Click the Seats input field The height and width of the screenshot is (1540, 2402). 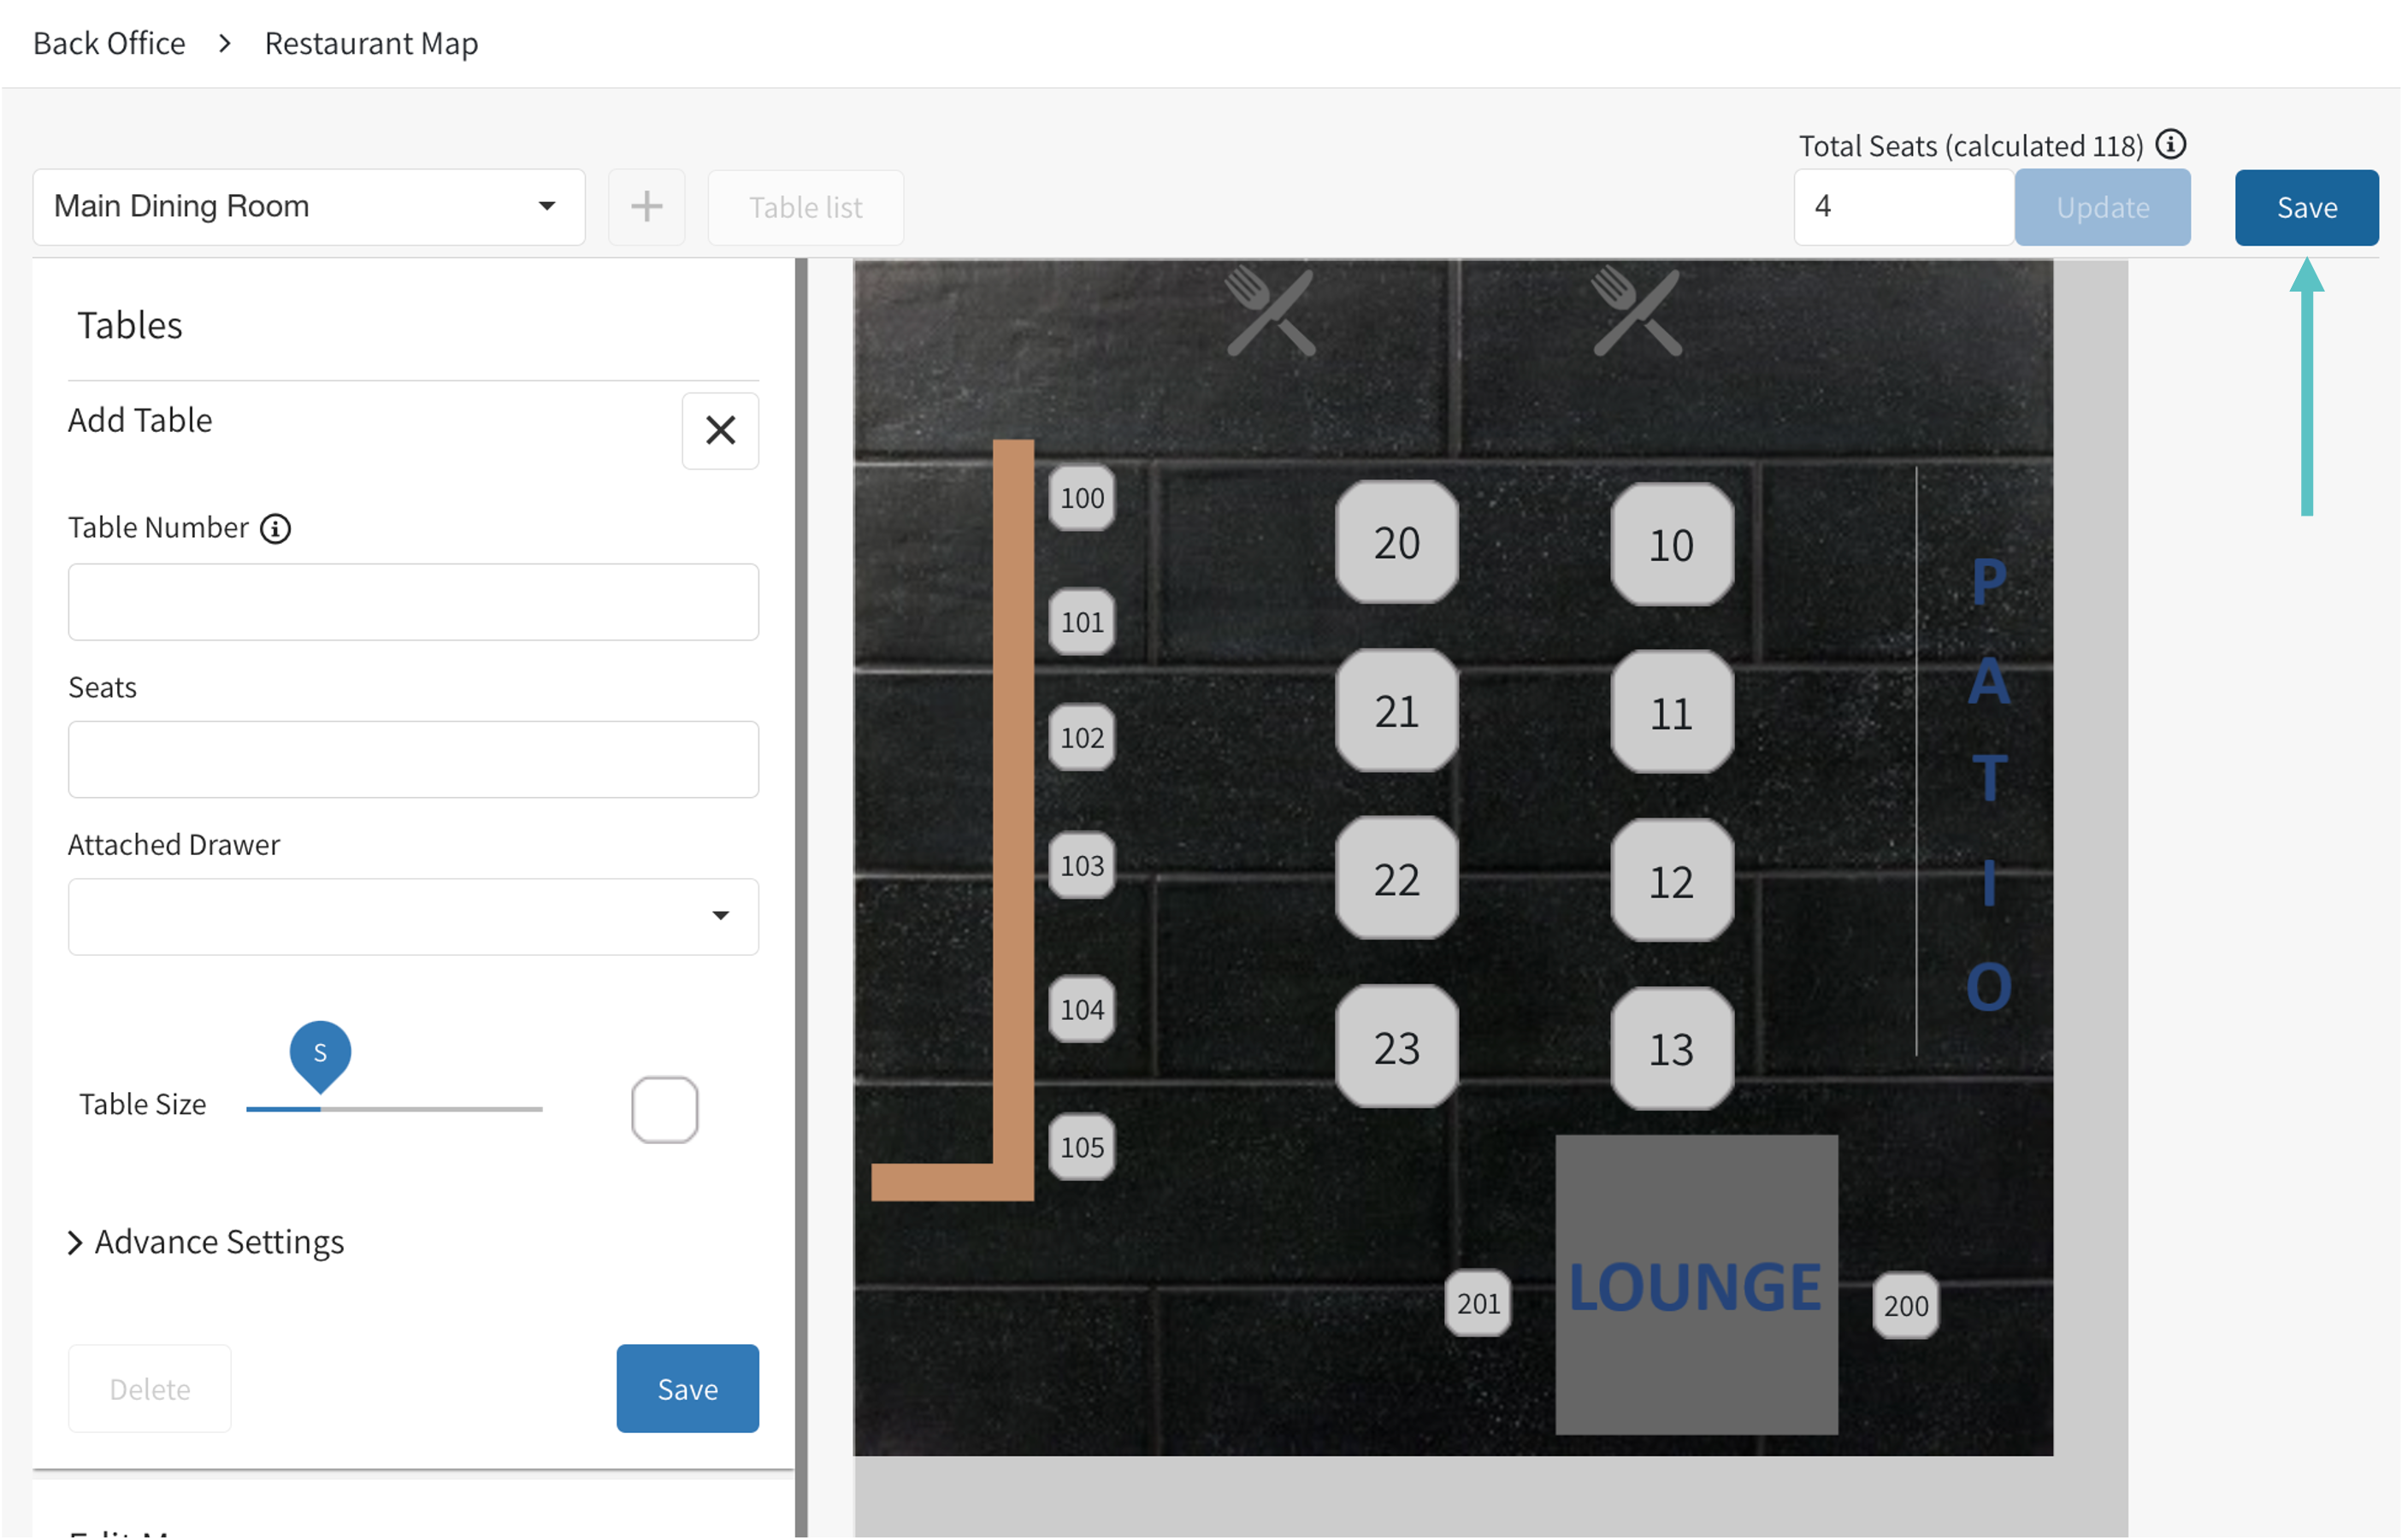coord(413,759)
